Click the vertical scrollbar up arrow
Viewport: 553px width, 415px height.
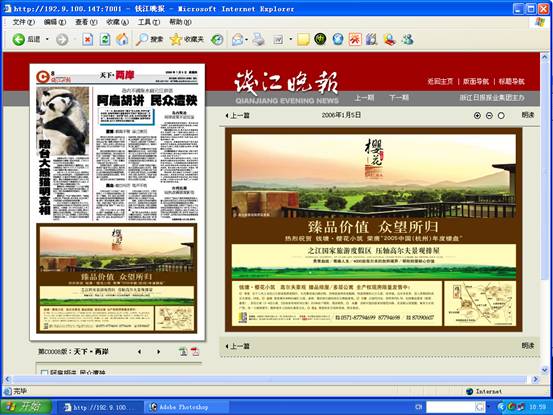545,56
